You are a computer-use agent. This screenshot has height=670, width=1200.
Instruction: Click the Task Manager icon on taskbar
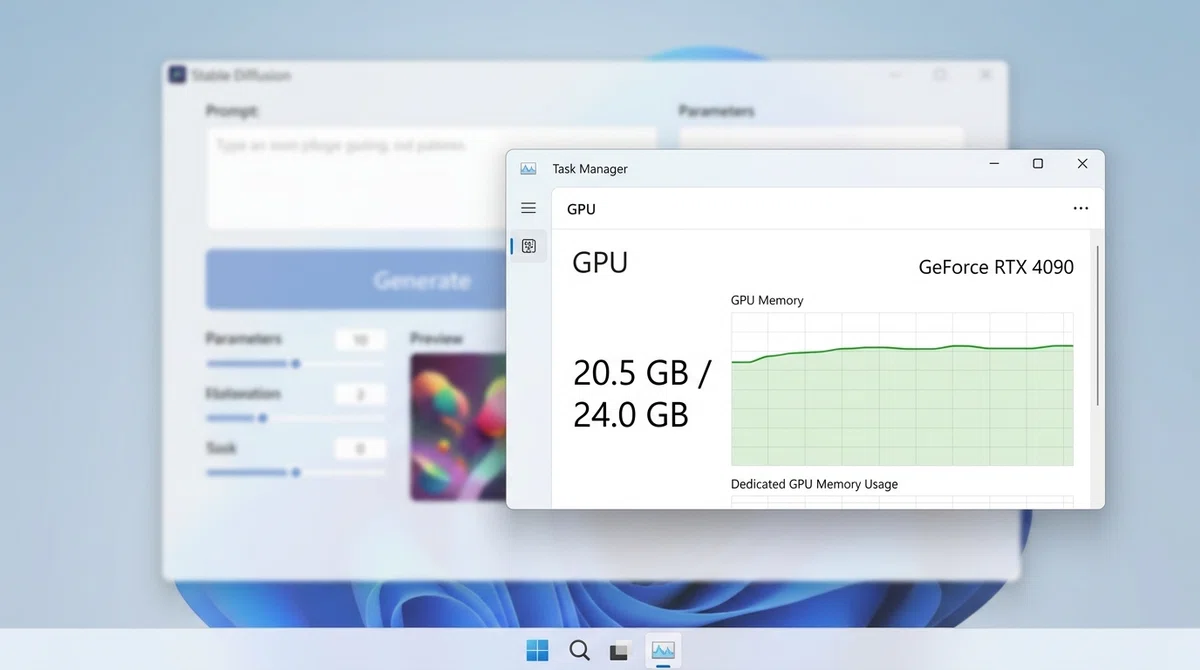(662, 651)
